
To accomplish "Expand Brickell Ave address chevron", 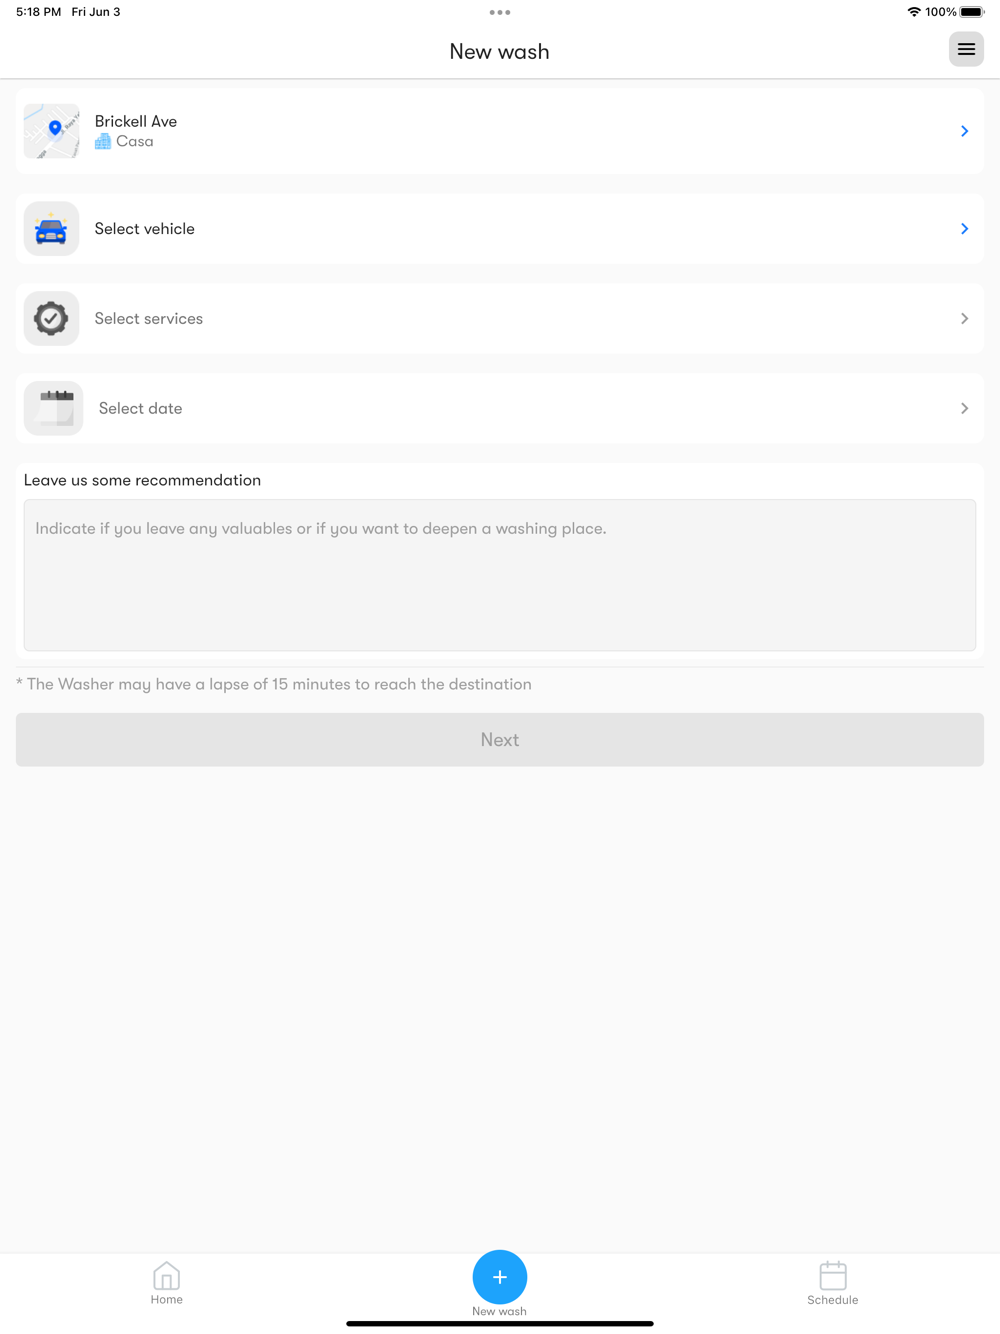I will [964, 131].
